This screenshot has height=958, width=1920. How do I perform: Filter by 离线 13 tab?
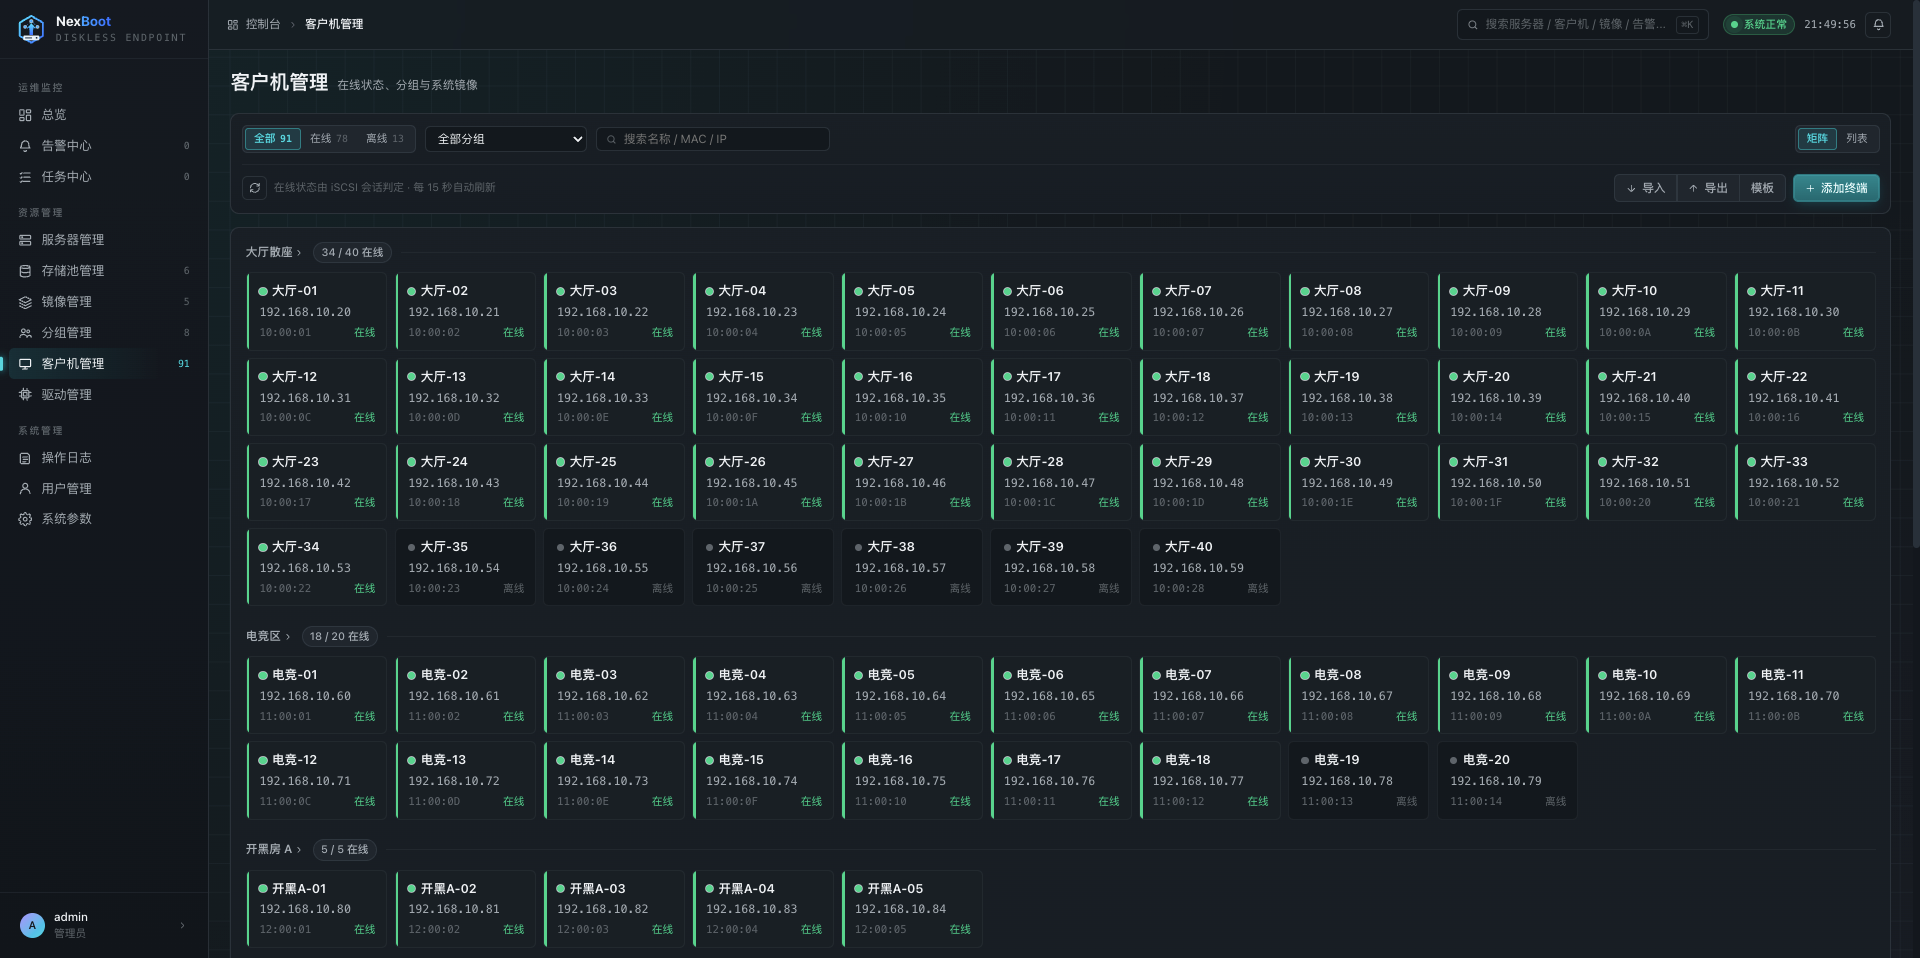tap(385, 139)
